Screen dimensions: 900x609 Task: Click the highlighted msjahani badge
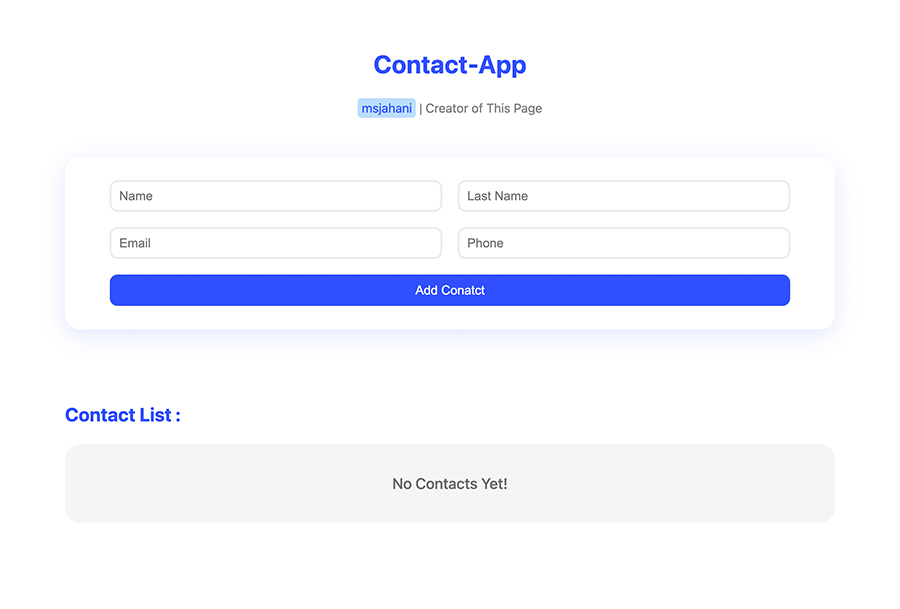click(386, 107)
